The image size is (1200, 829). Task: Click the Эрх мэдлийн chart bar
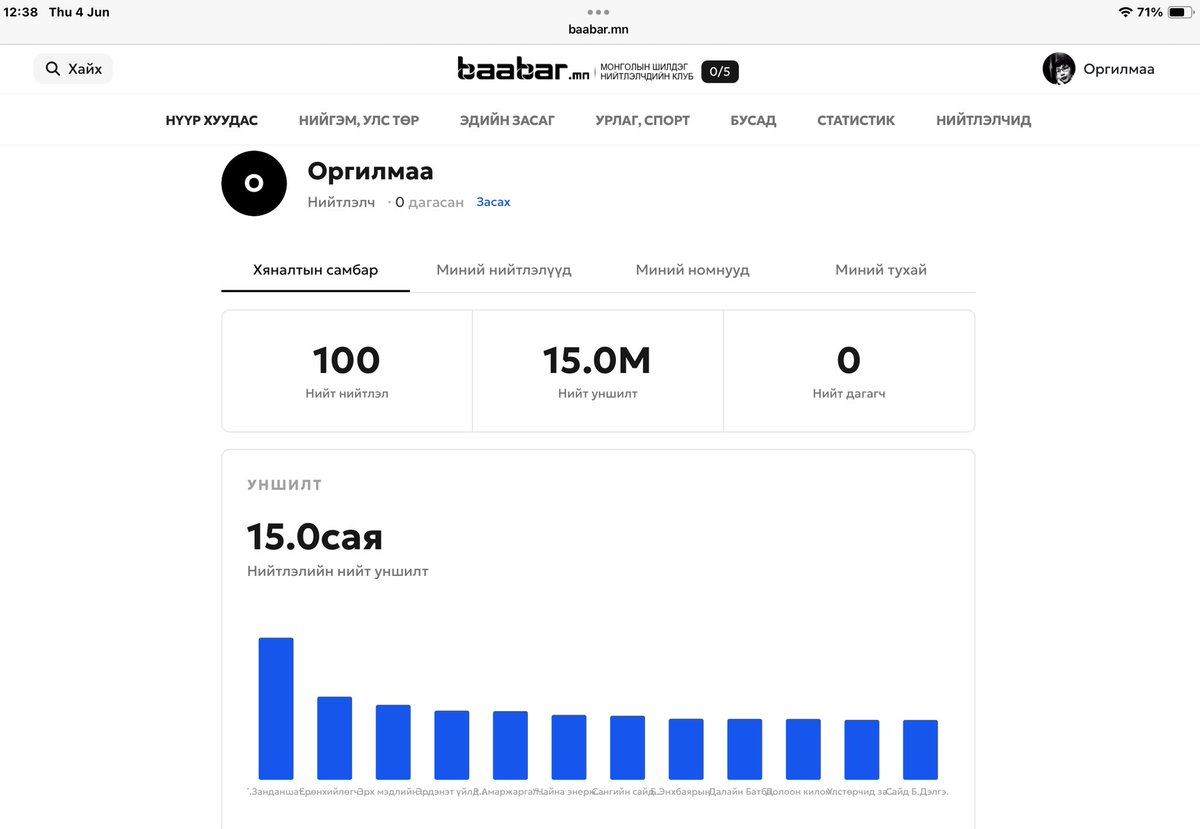(393, 742)
